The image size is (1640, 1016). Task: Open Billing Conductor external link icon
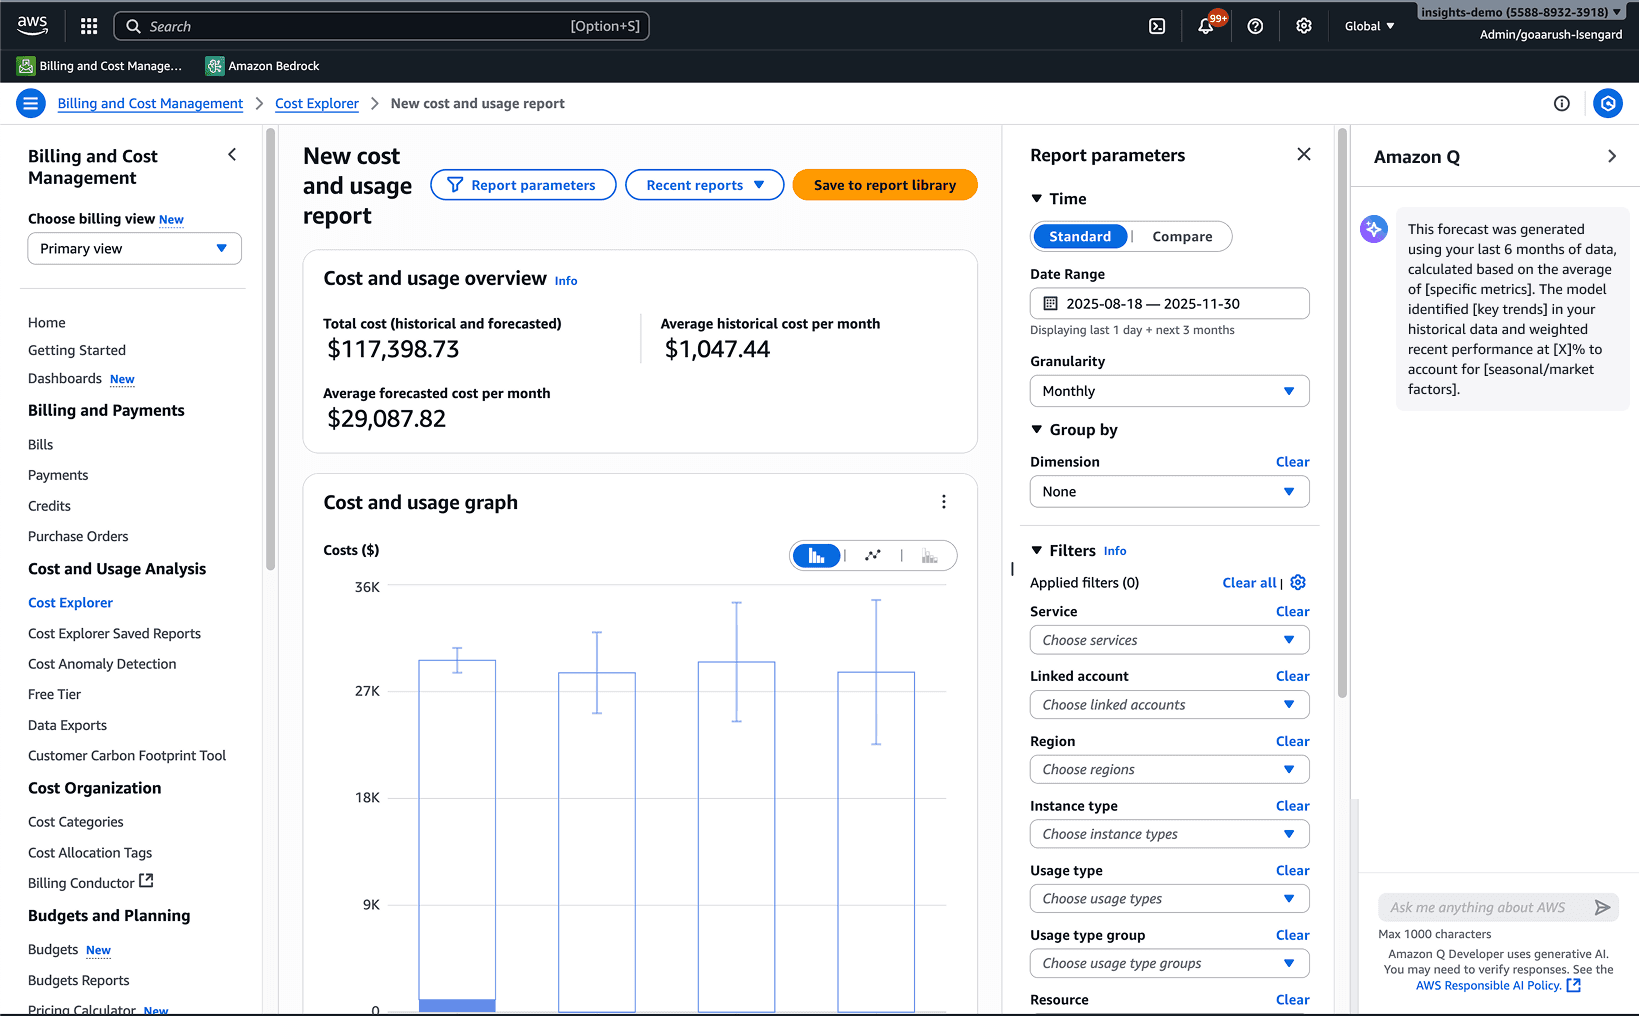click(x=147, y=881)
